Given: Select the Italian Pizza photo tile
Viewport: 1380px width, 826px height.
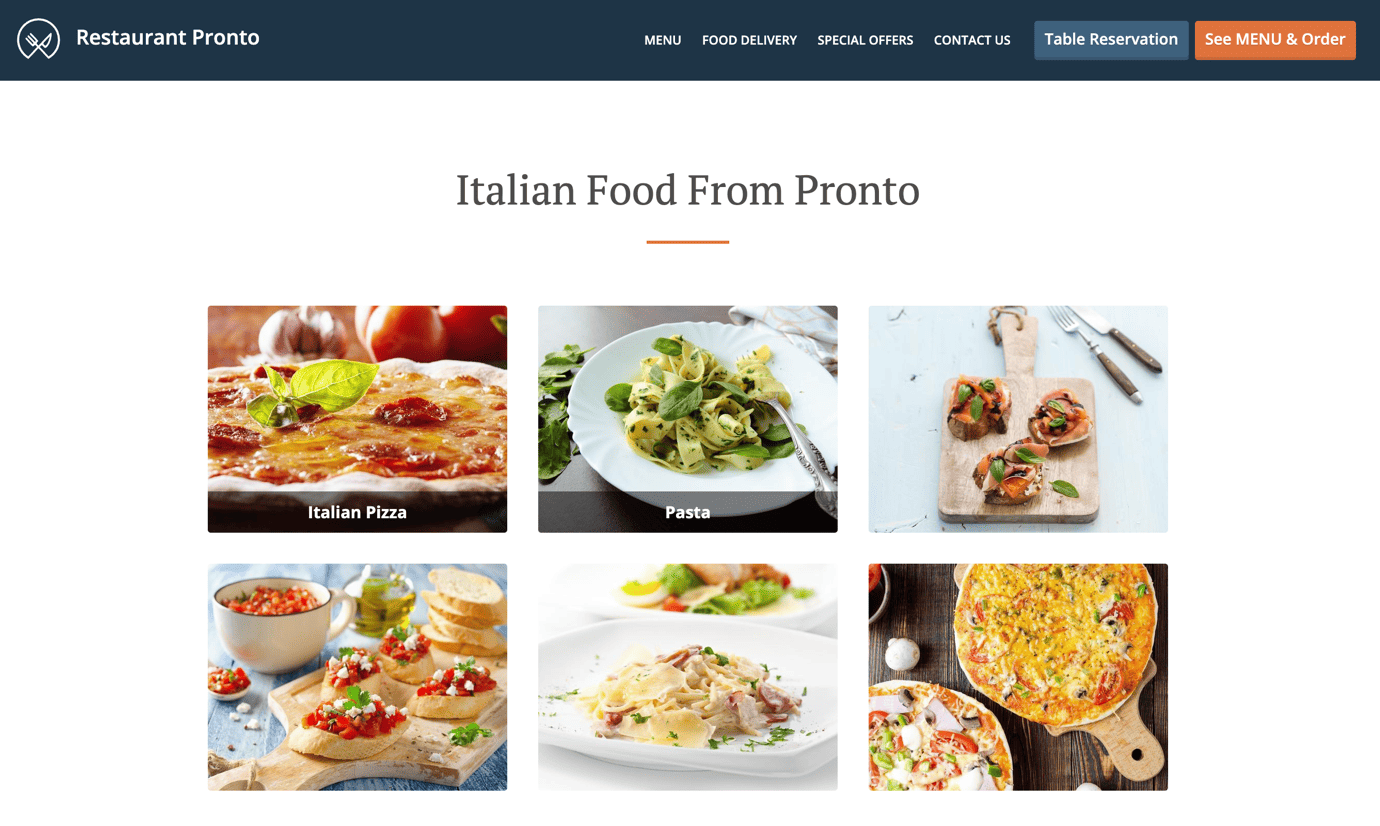Looking at the screenshot, I should coord(357,419).
